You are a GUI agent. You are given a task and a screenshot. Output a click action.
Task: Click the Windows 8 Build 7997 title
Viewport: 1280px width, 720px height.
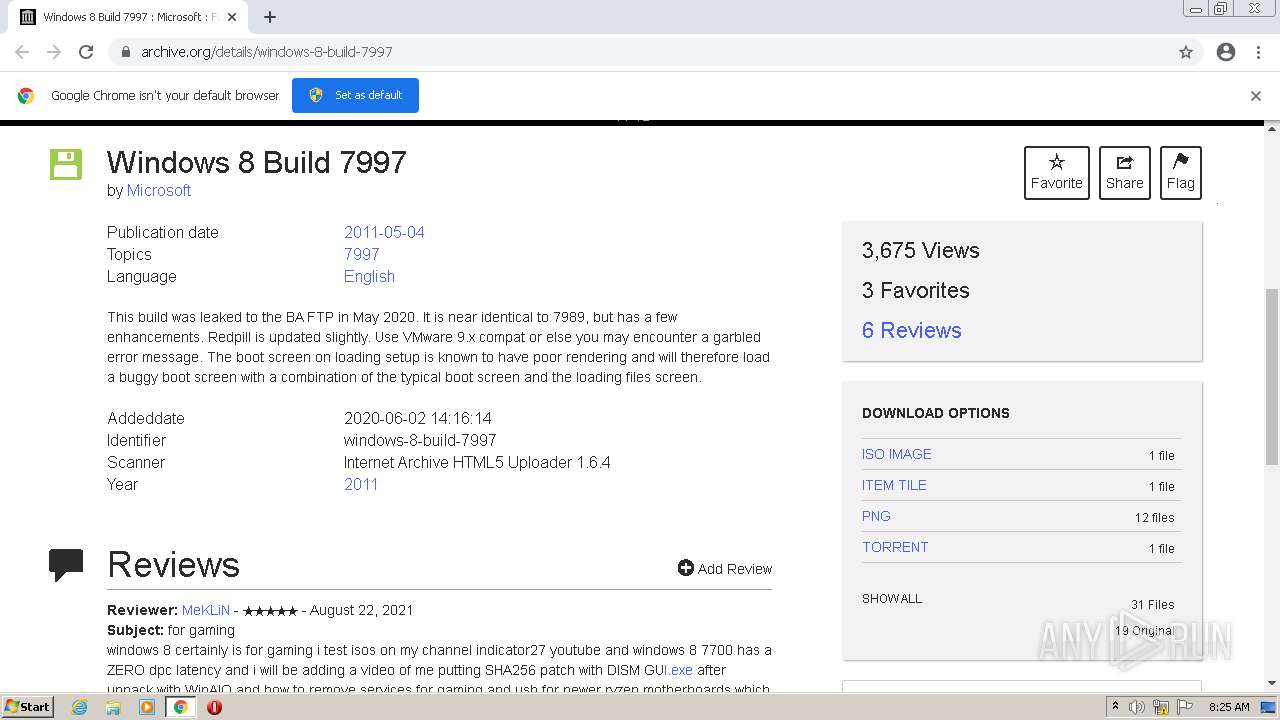(x=257, y=162)
